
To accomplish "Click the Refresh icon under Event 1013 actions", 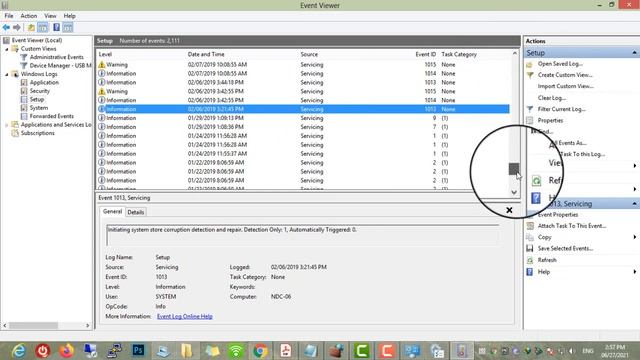I will pos(530,260).
